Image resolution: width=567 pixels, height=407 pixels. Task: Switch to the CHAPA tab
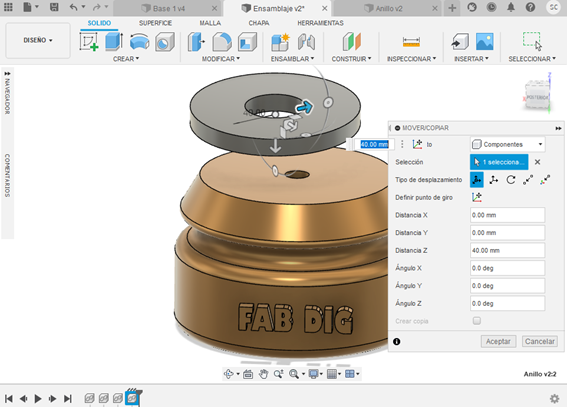click(x=259, y=23)
